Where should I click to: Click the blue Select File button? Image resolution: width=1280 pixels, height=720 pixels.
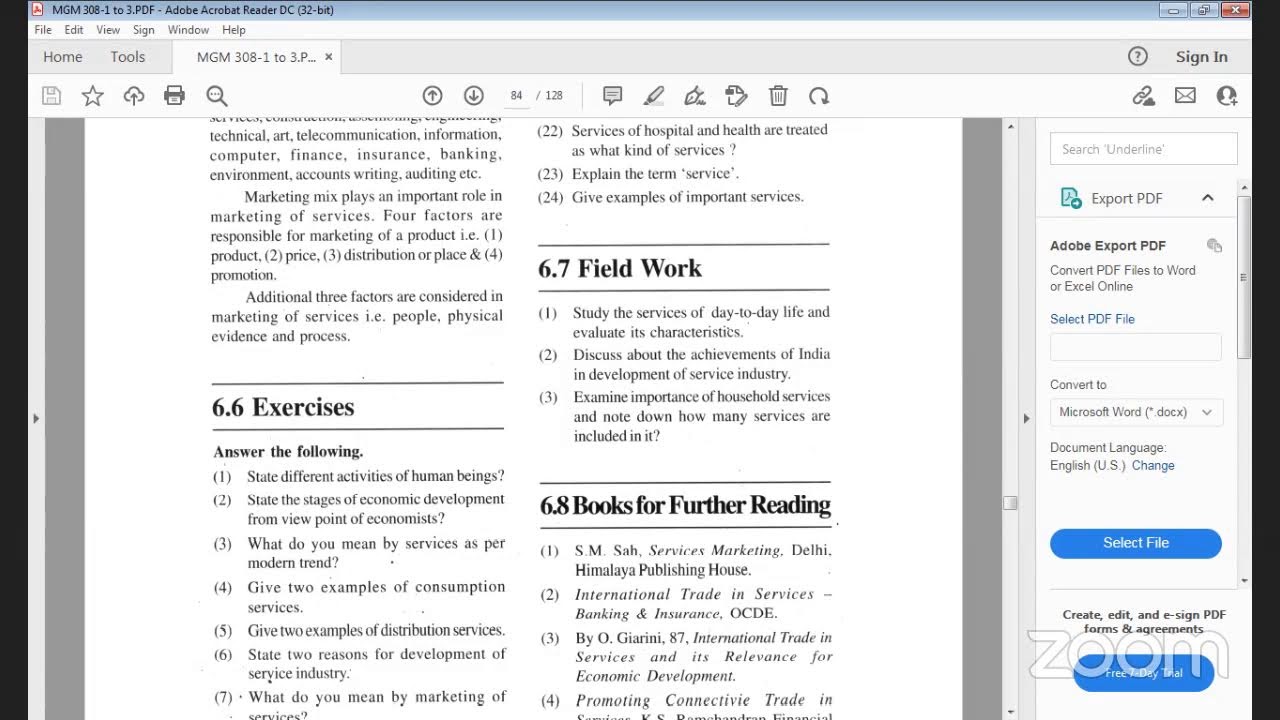pyautogui.click(x=1136, y=543)
